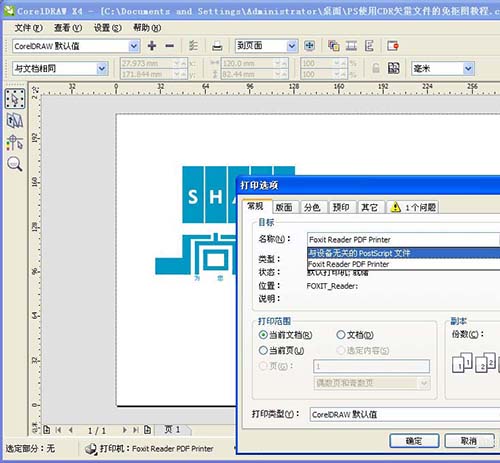Viewport: 500px width, 463px height.
Task: Click the height 82.44 mm field
Action: (254, 74)
